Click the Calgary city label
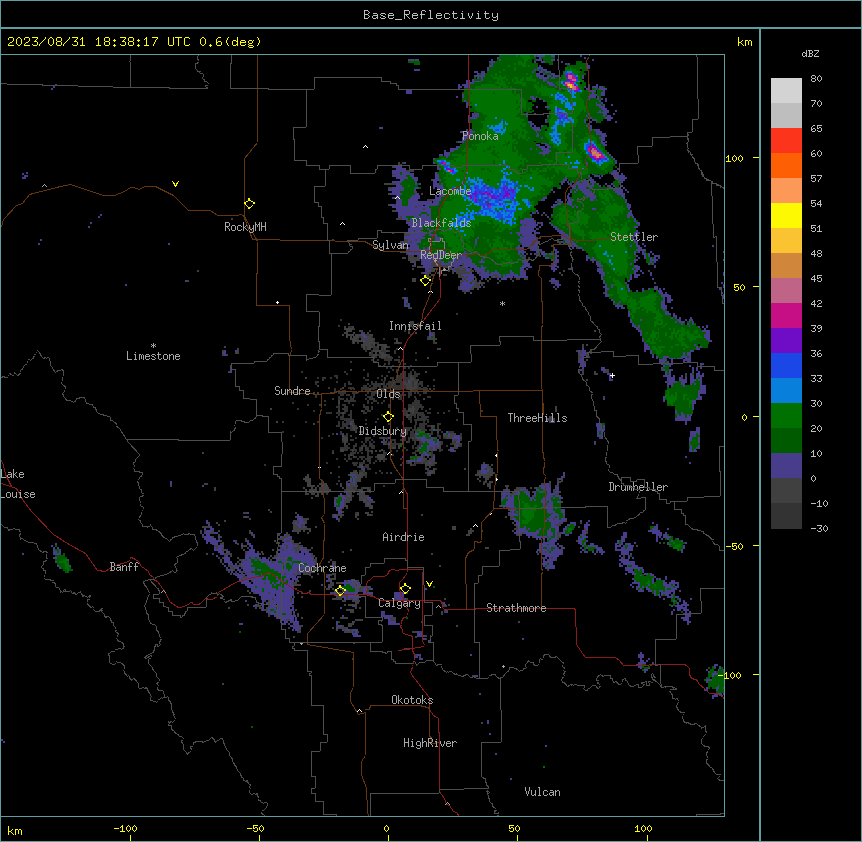This screenshot has width=862, height=842. (x=399, y=603)
